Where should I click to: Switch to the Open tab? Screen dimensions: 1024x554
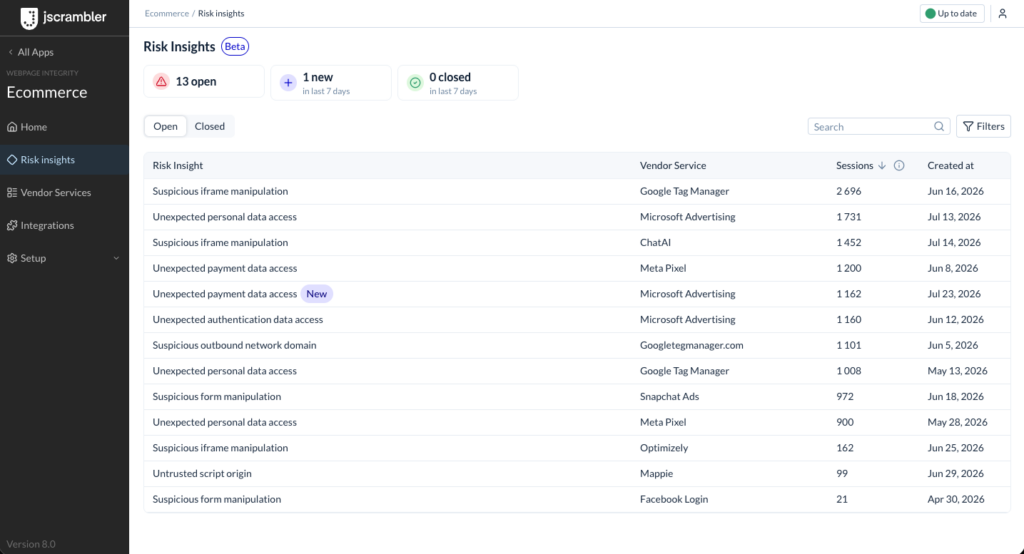165,126
